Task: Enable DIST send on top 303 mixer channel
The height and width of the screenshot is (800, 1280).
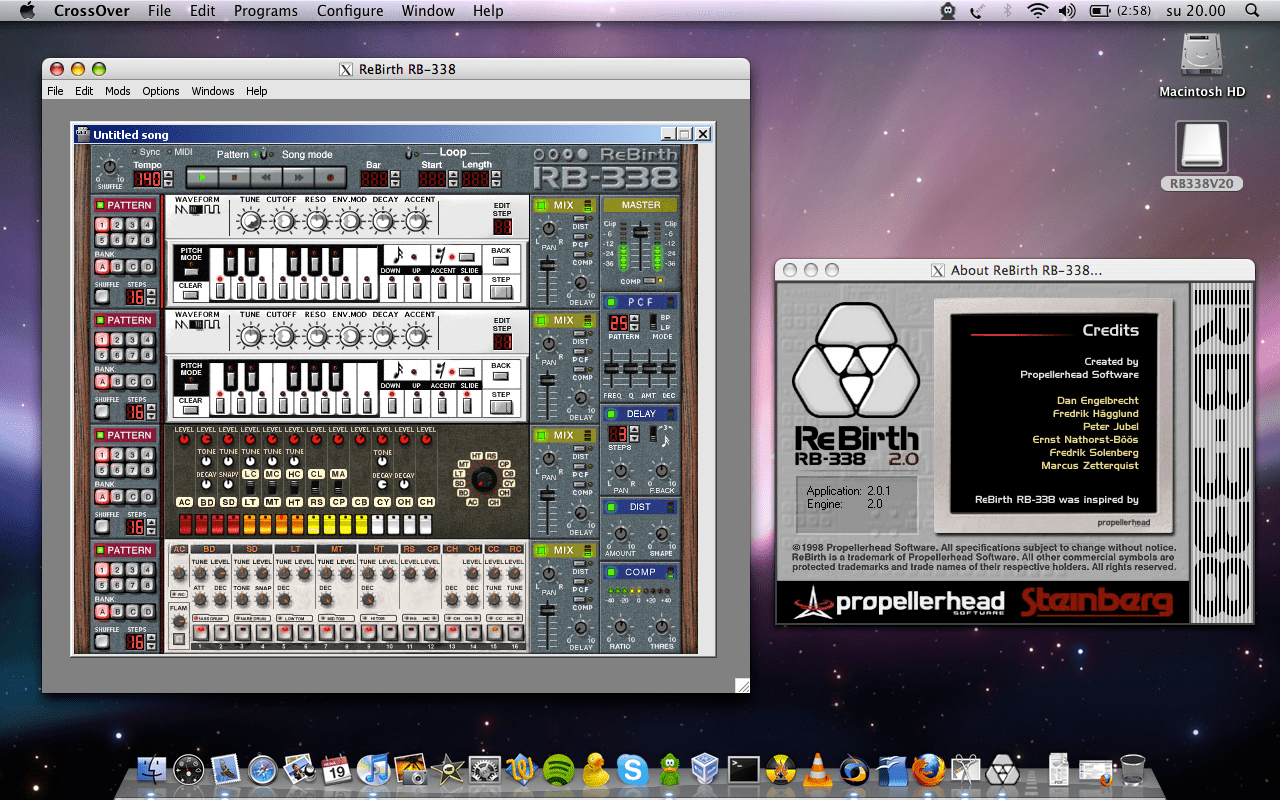Action: [581, 217]
